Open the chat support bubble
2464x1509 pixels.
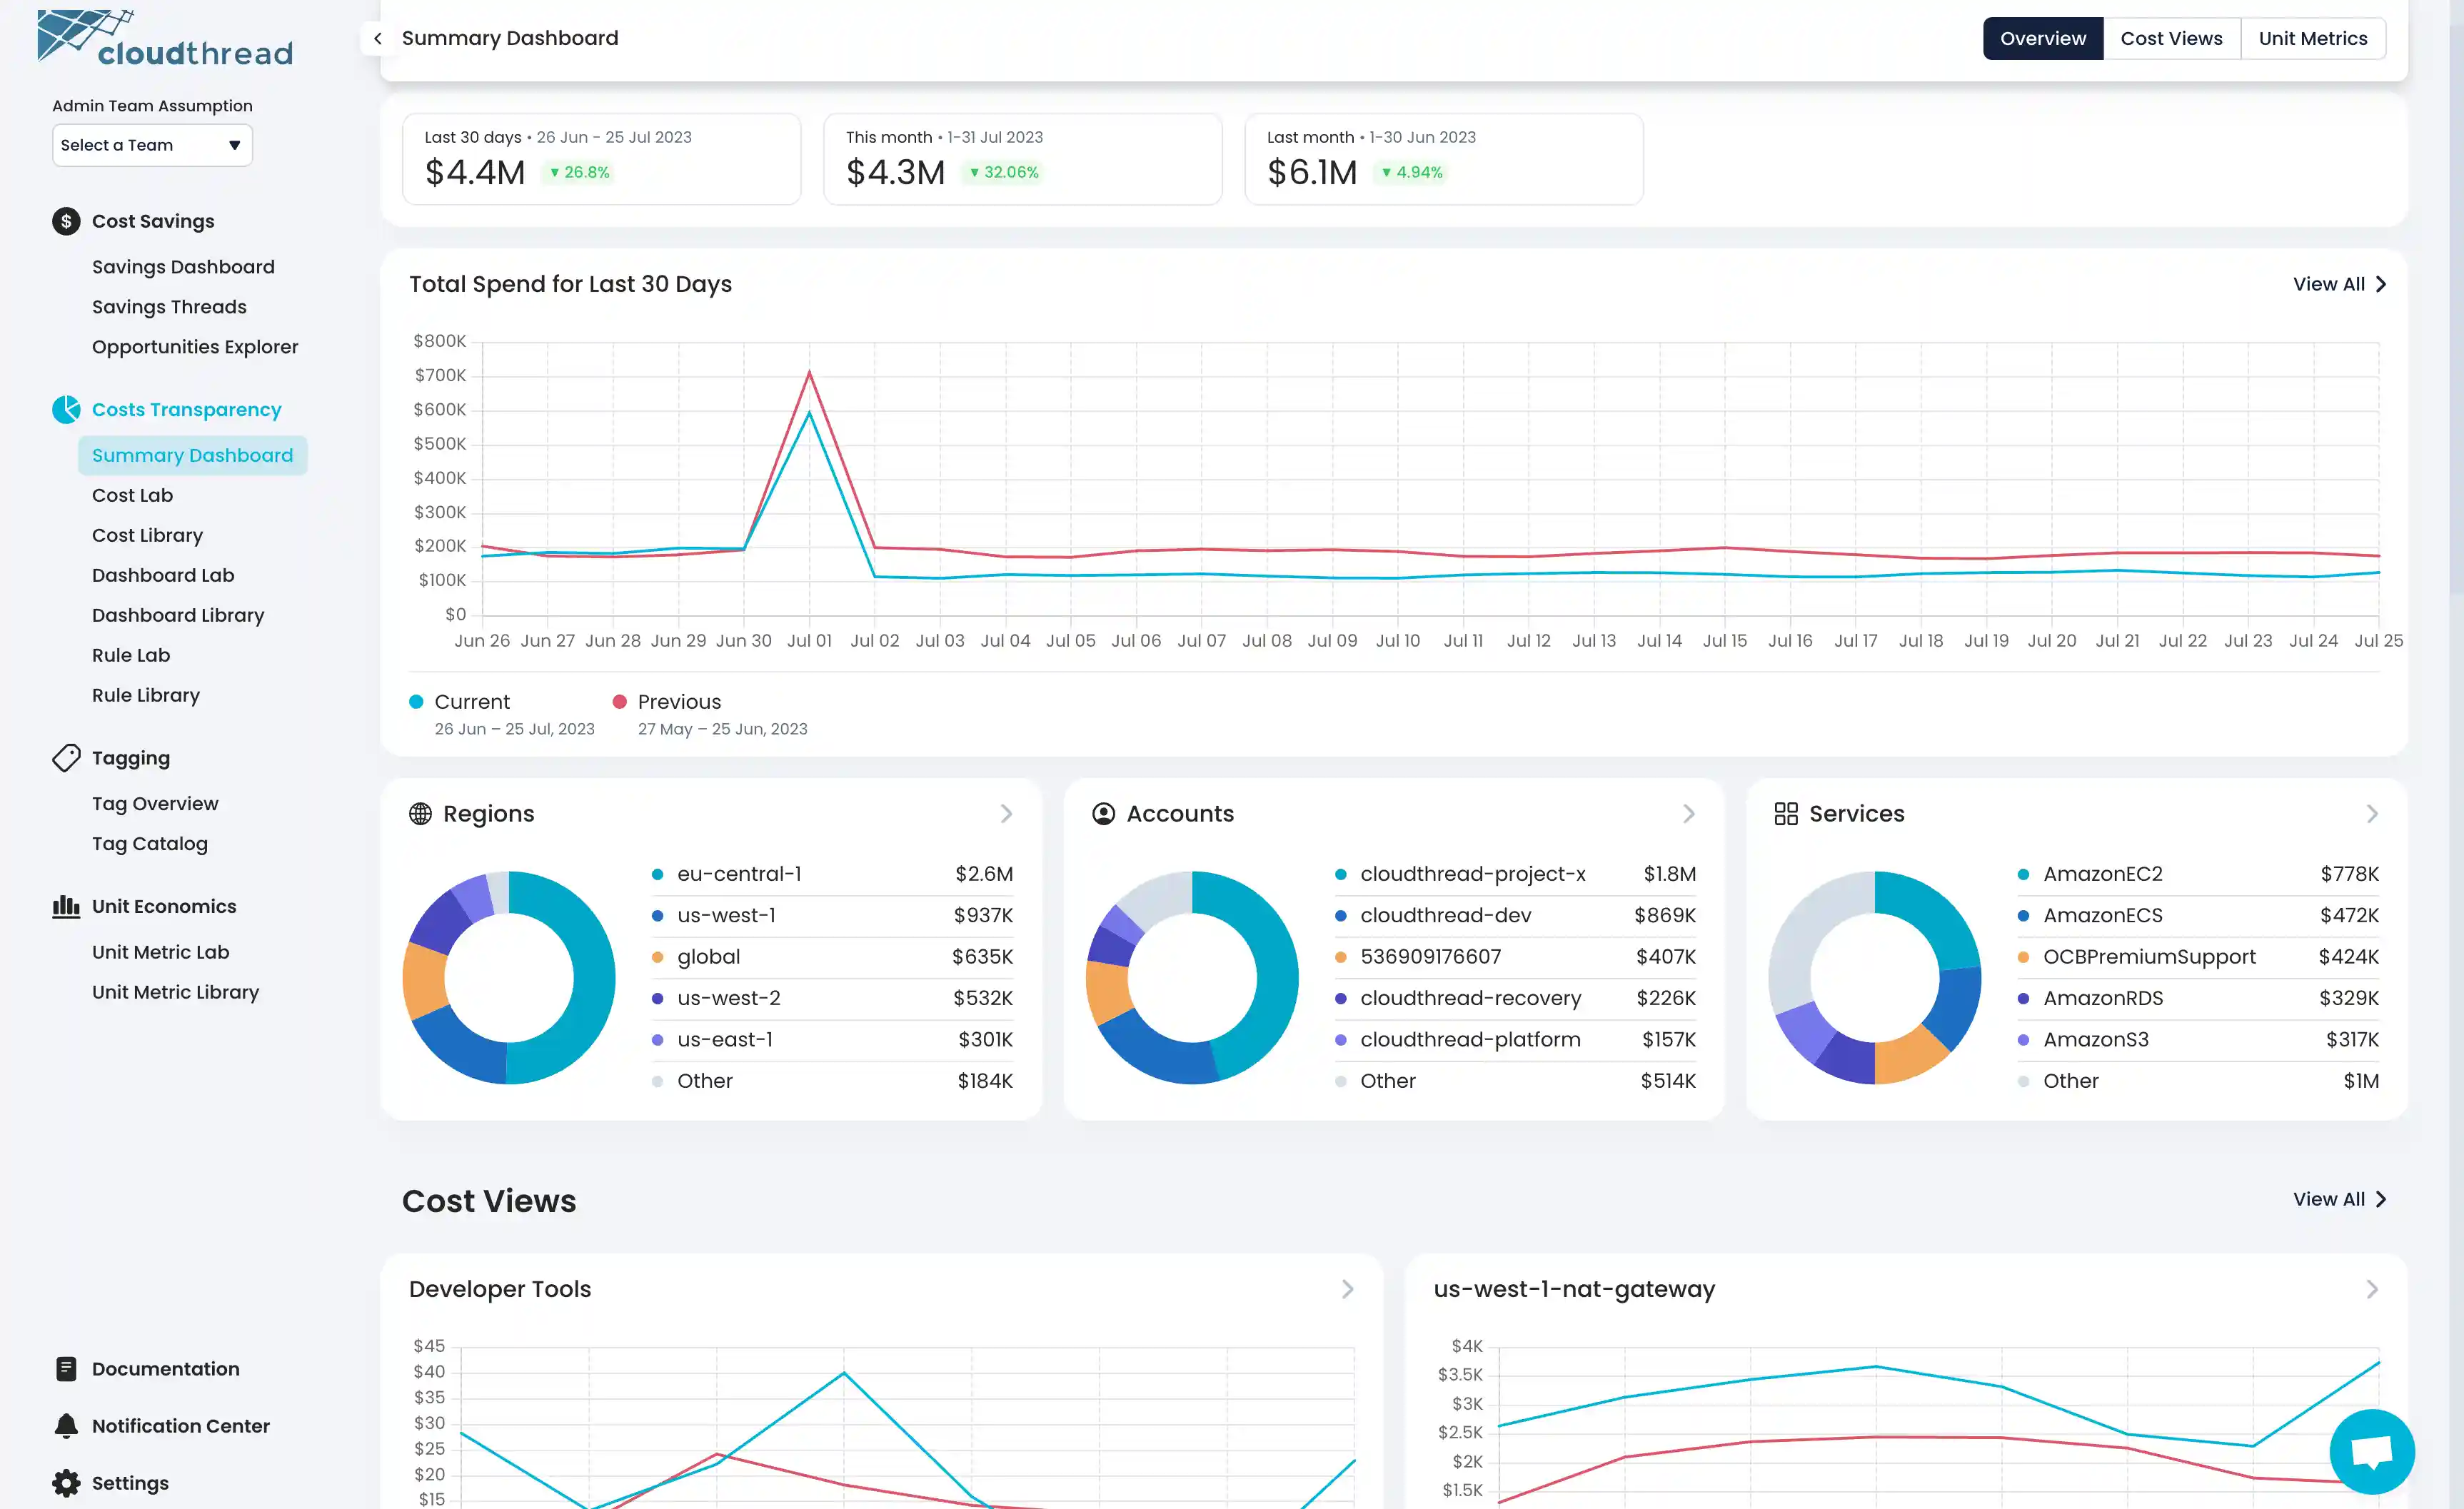(2371, 1451)
